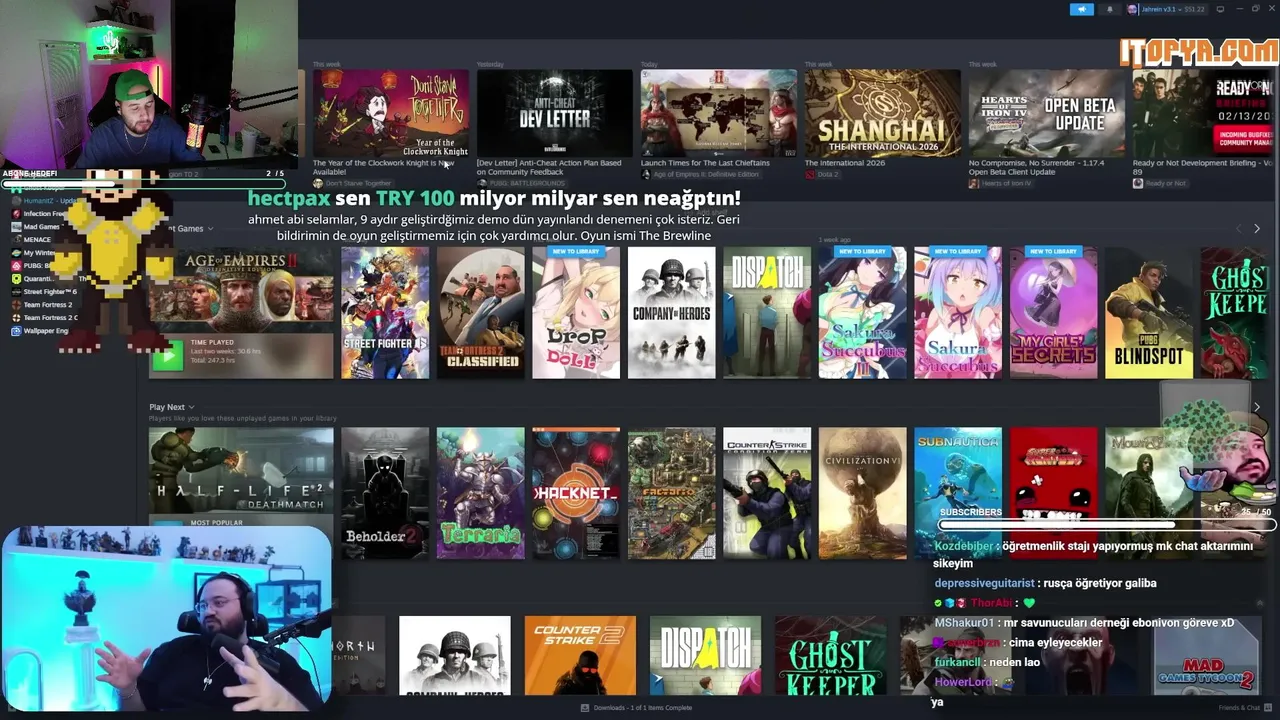Open the Jahrein profile avatar
1280x720 pixels.
point(1132,9)
